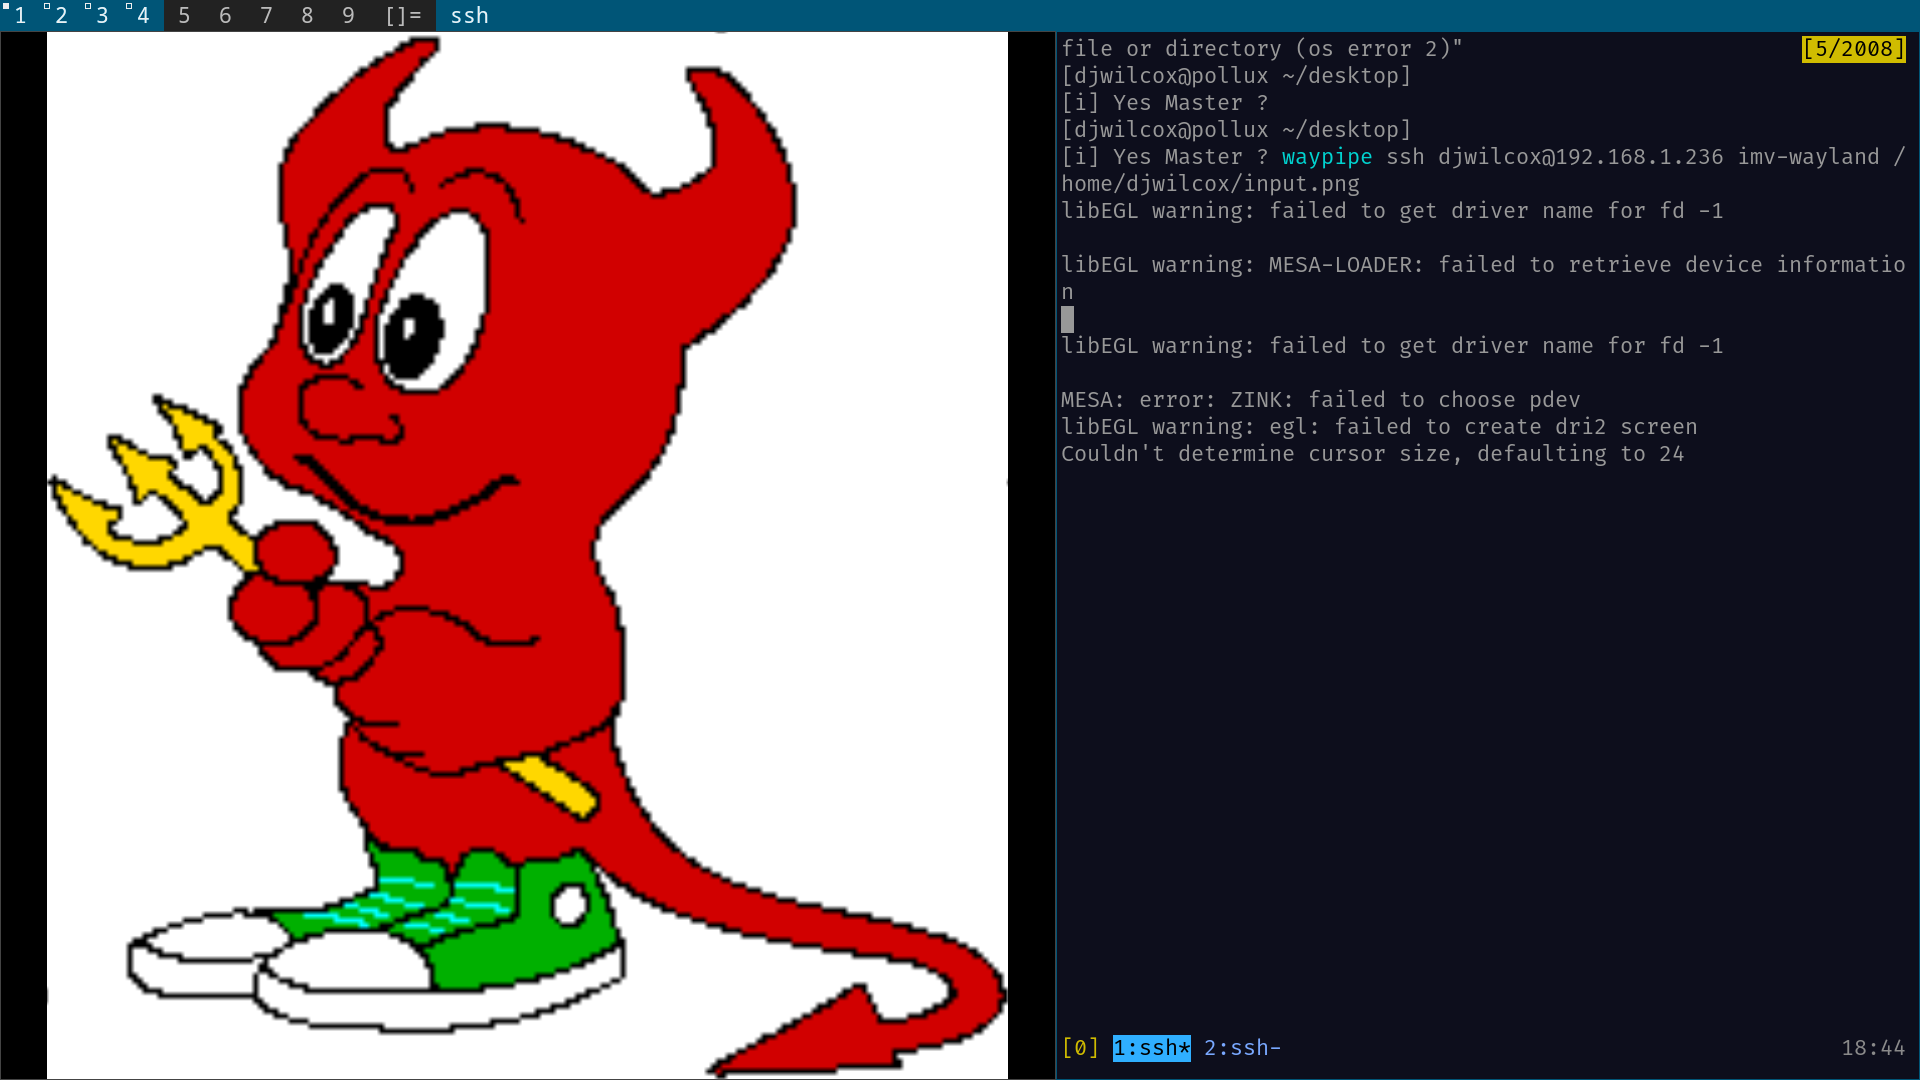Click the terminal cursor block

[1067, 319]
